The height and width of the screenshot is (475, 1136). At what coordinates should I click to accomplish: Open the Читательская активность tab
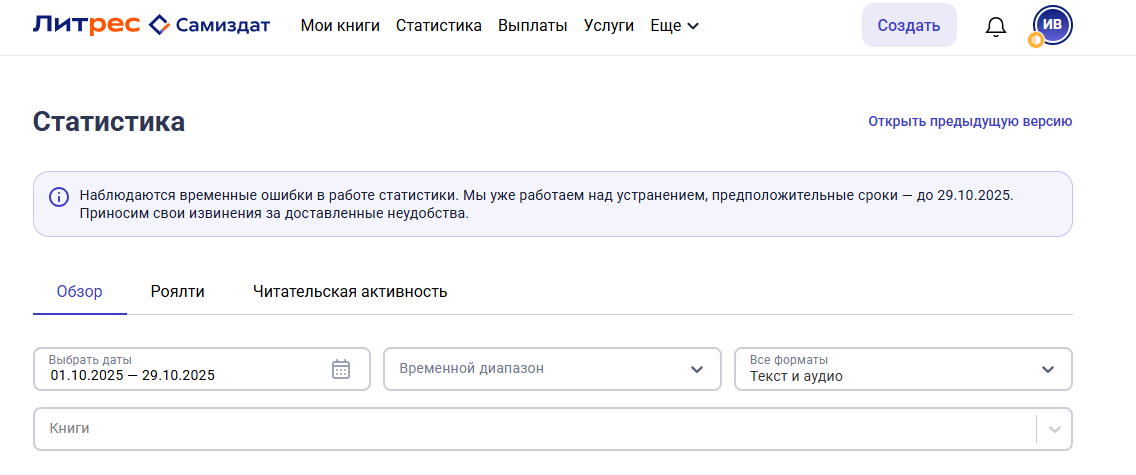click(x=349, y=292)
